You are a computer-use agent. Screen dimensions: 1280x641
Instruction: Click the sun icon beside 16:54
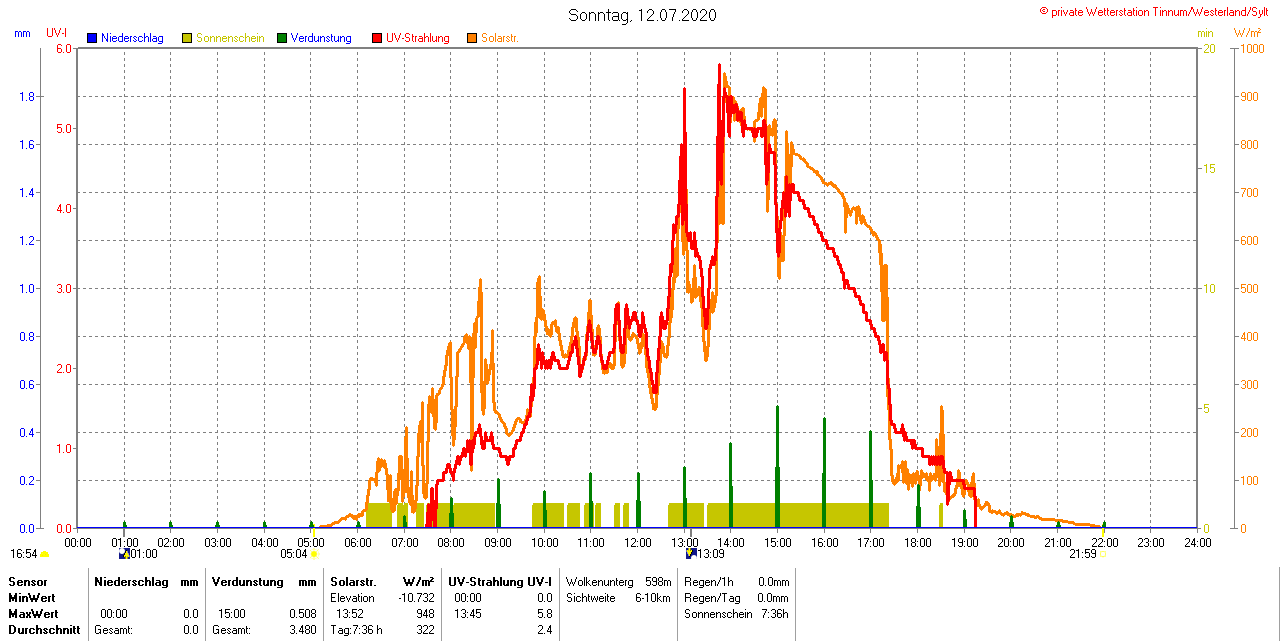[x=45, y=554]
